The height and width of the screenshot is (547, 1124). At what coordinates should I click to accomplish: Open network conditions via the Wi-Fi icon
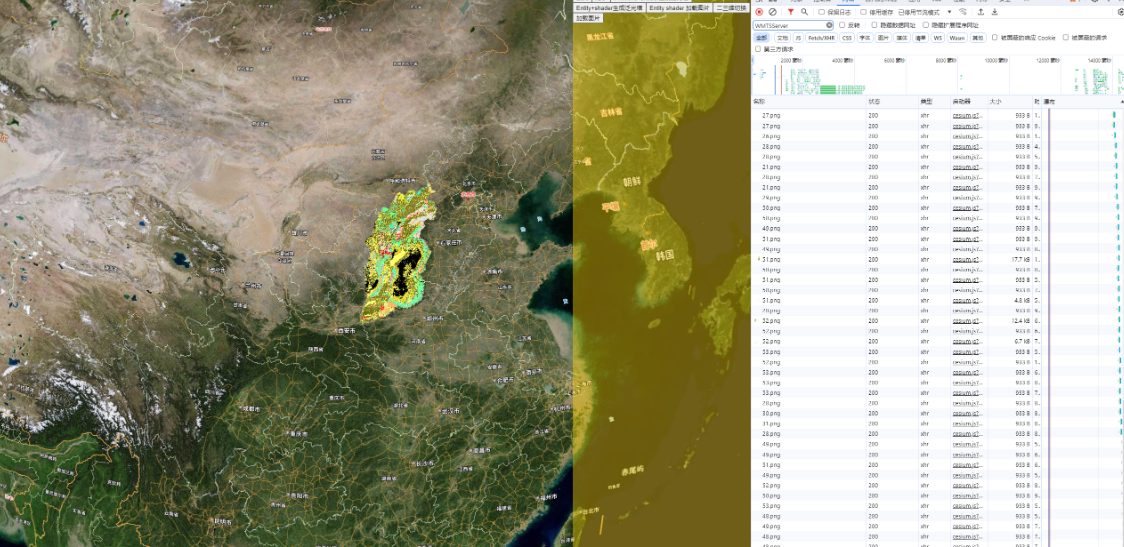pos(965,12)
